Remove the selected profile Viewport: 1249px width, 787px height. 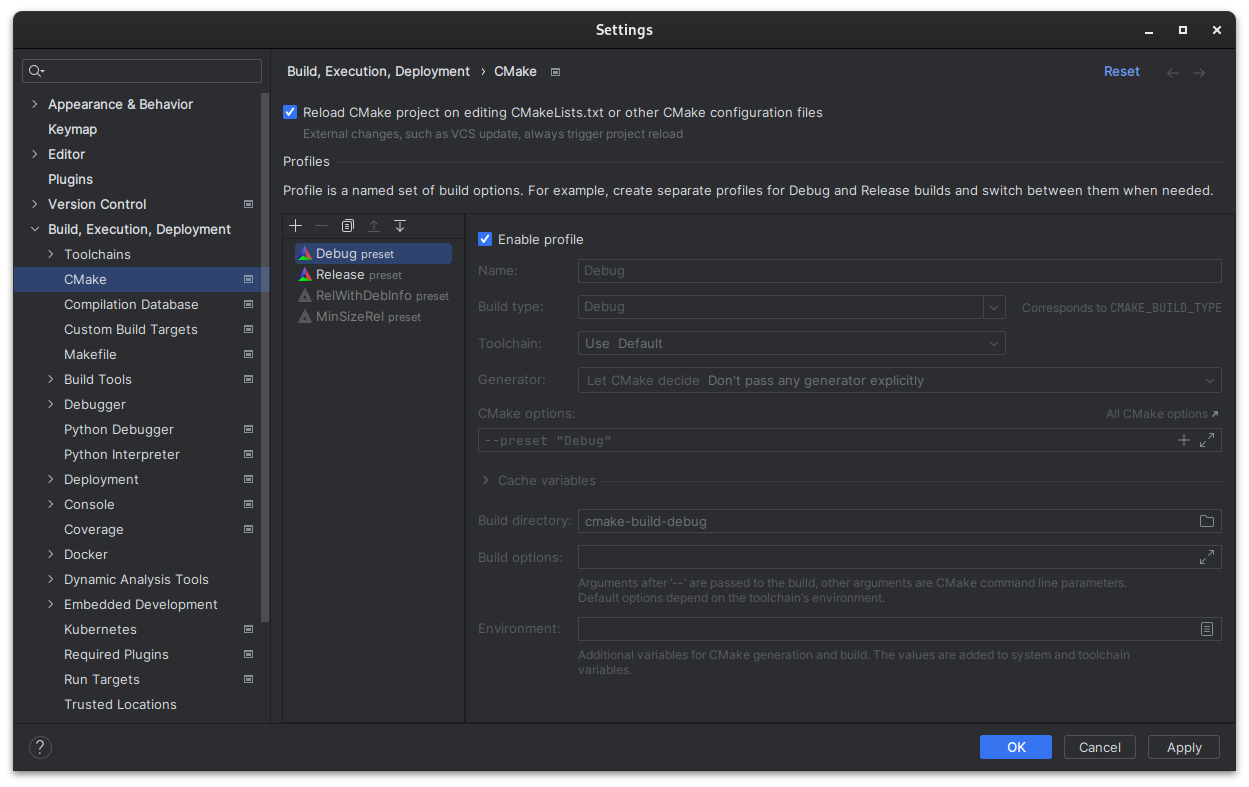[321, 225]
